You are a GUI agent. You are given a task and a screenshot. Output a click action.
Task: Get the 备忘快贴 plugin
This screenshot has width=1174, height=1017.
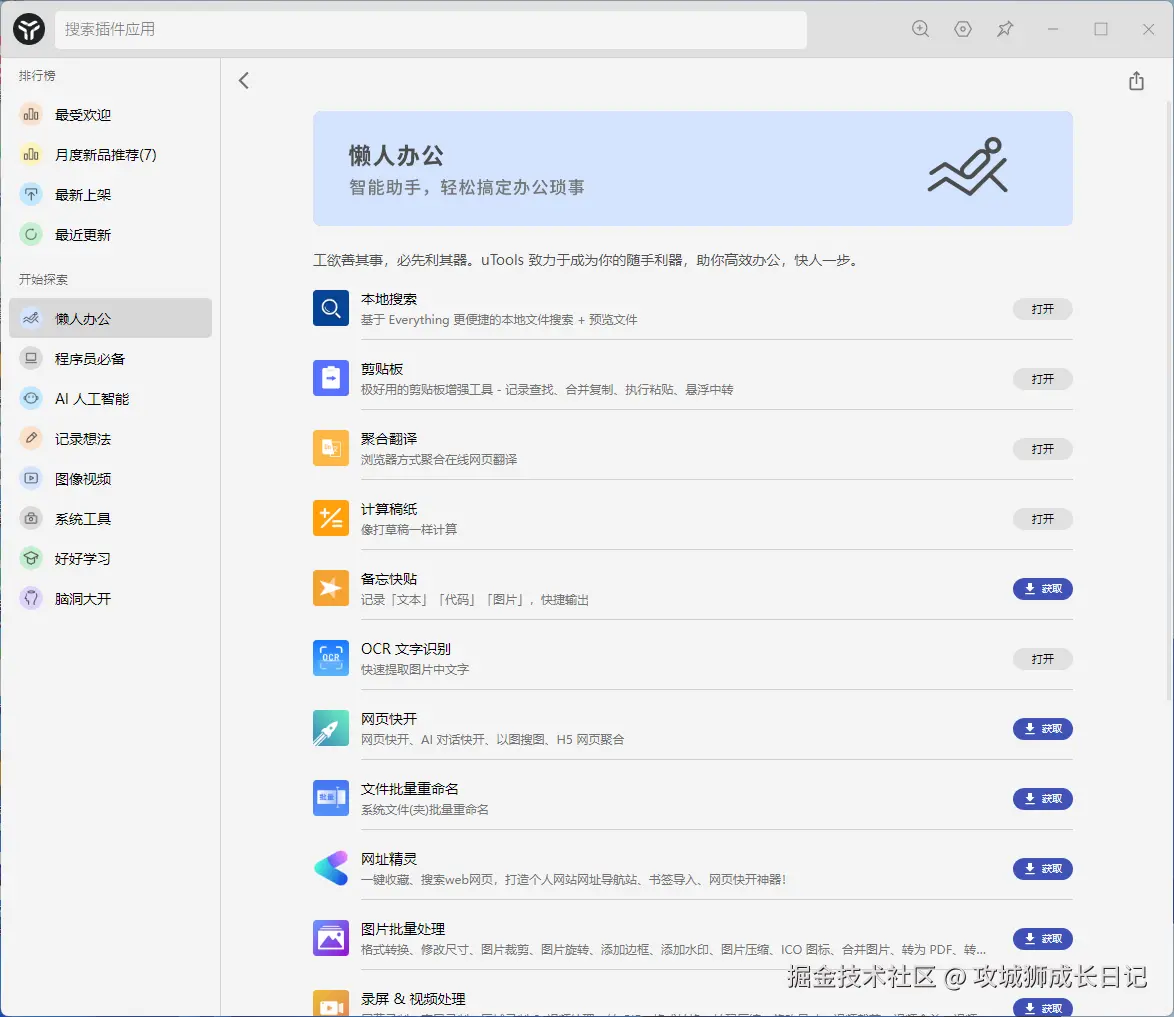pyautogui.click(x=1042, y=589)
